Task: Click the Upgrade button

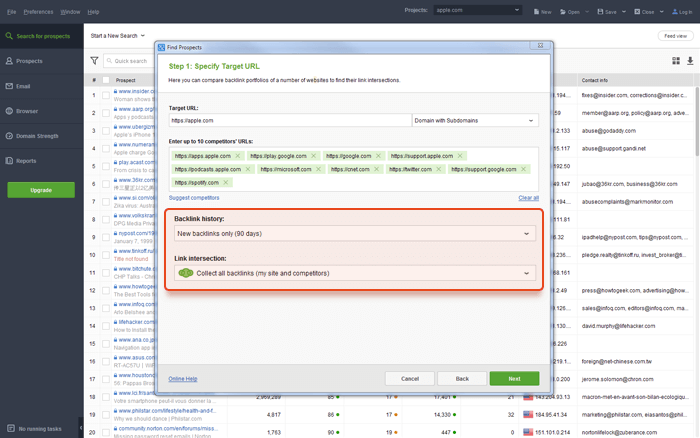Action: pos(41,190)
